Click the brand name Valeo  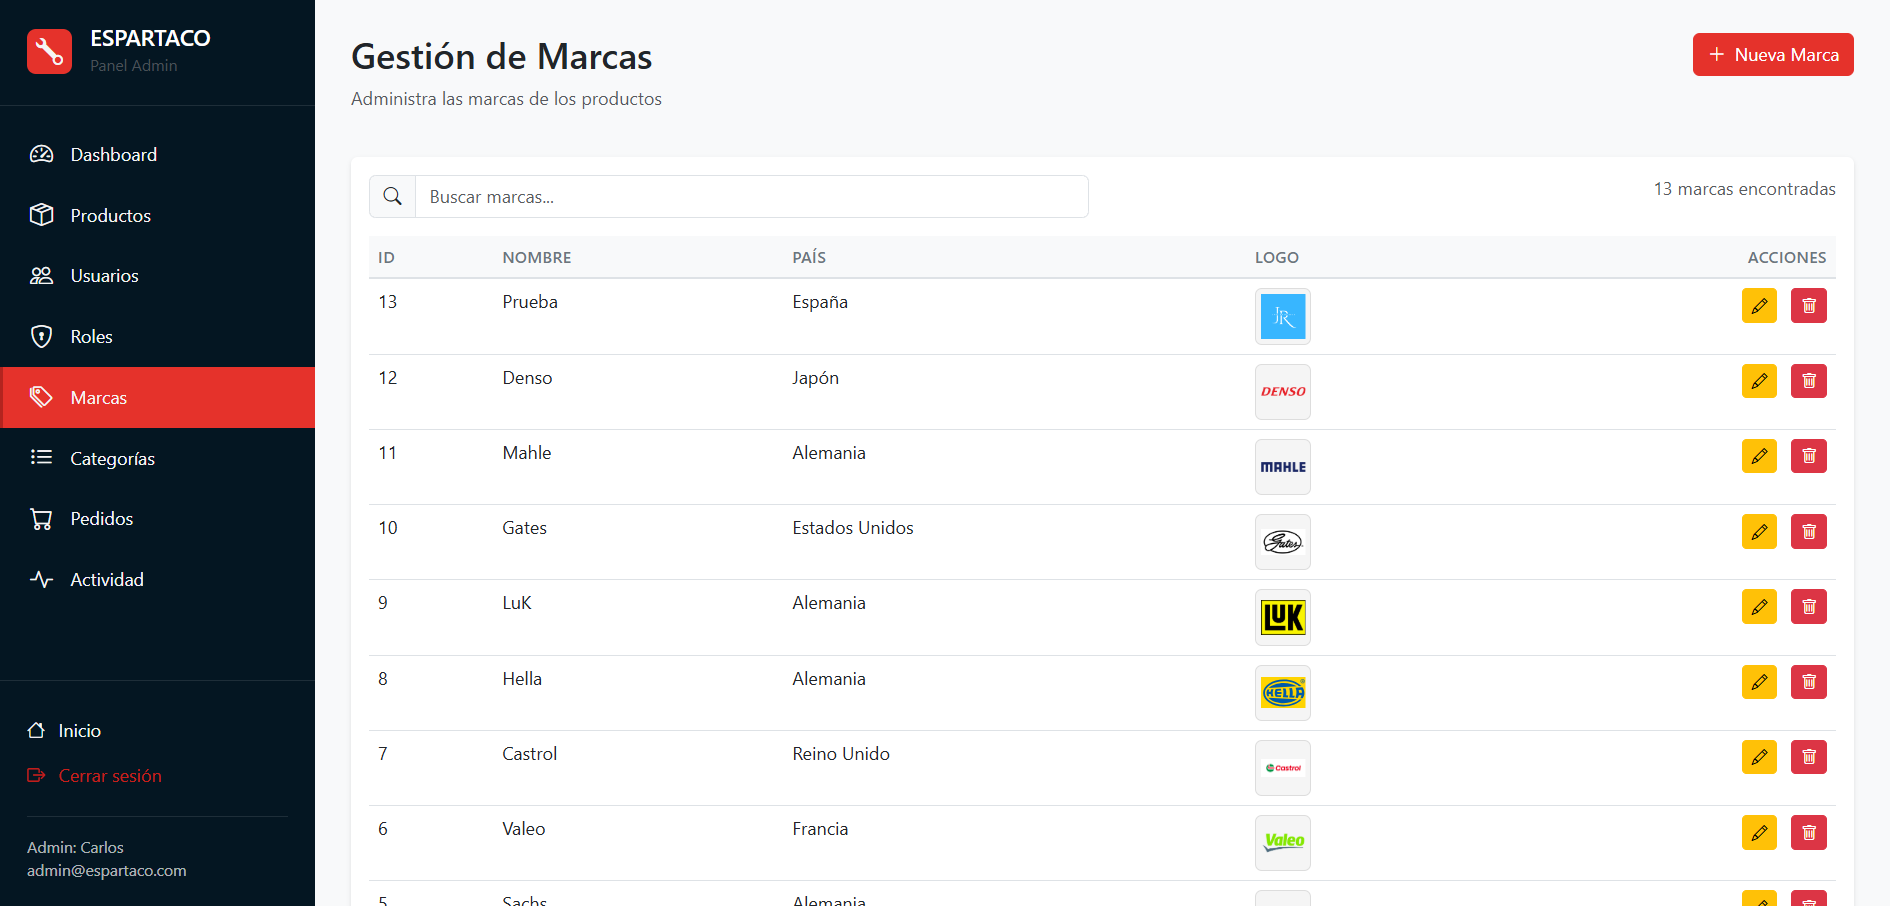pos(524,829)
